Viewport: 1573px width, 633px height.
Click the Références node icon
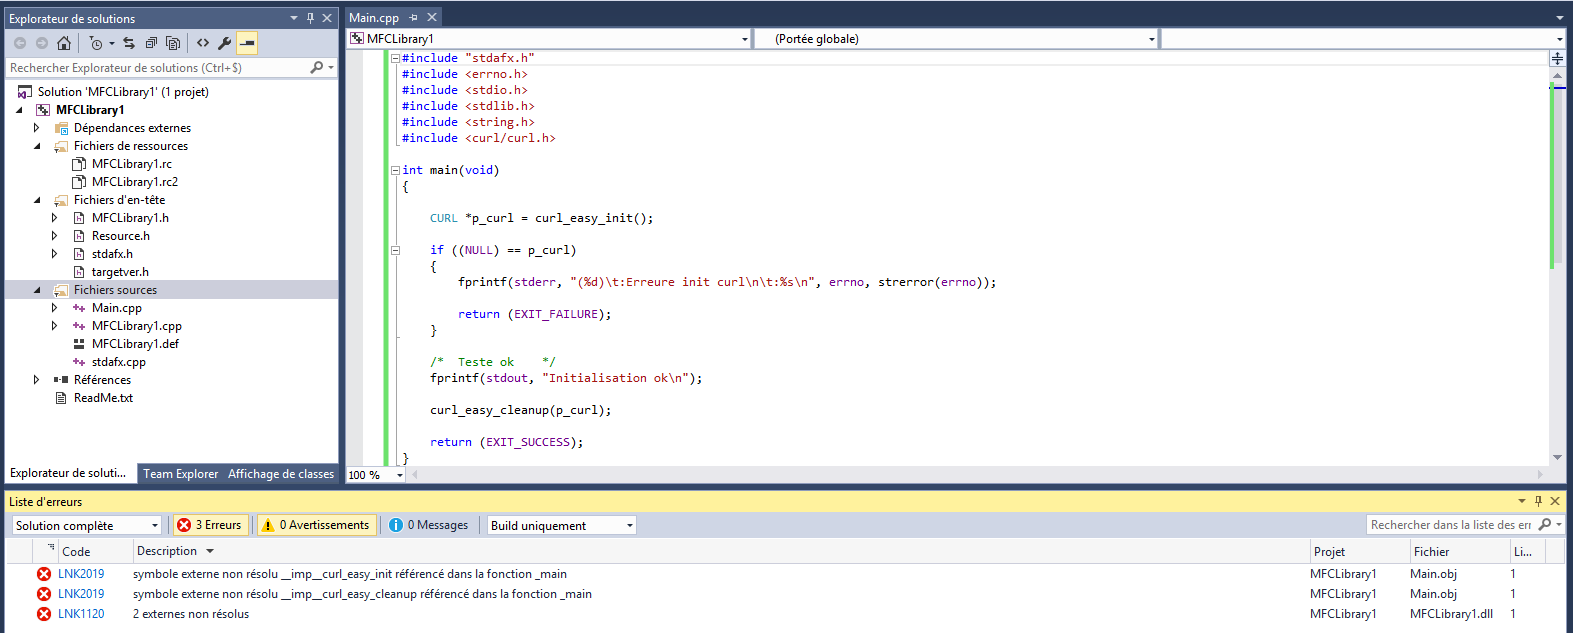61,380
